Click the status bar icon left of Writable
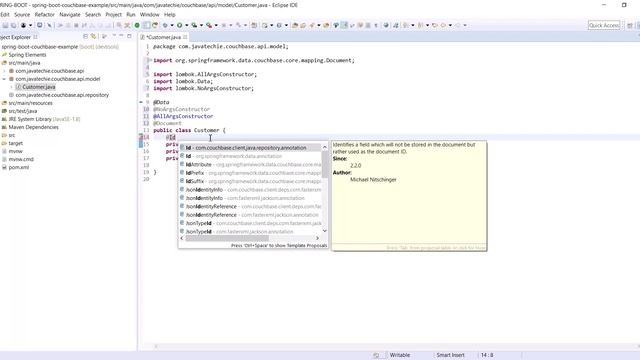 click(x=376, y=355)
